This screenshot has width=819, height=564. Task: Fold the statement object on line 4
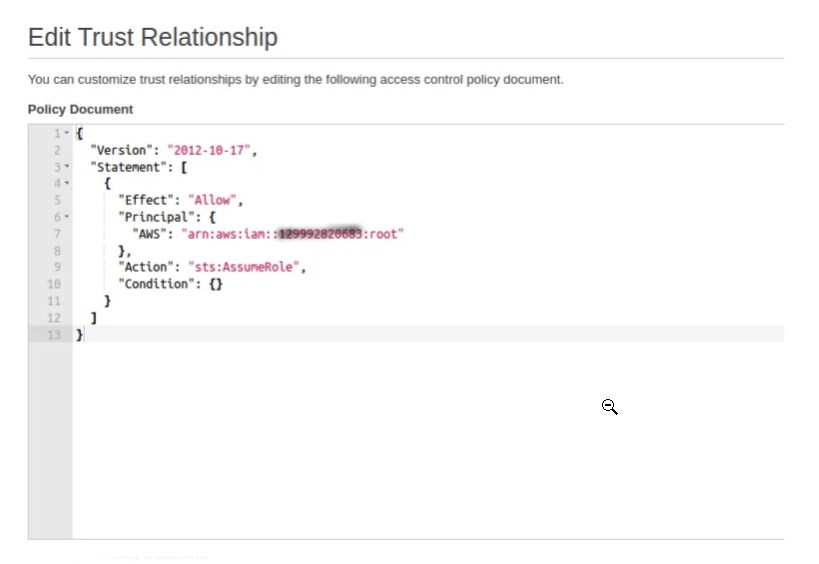coord(67,183)
